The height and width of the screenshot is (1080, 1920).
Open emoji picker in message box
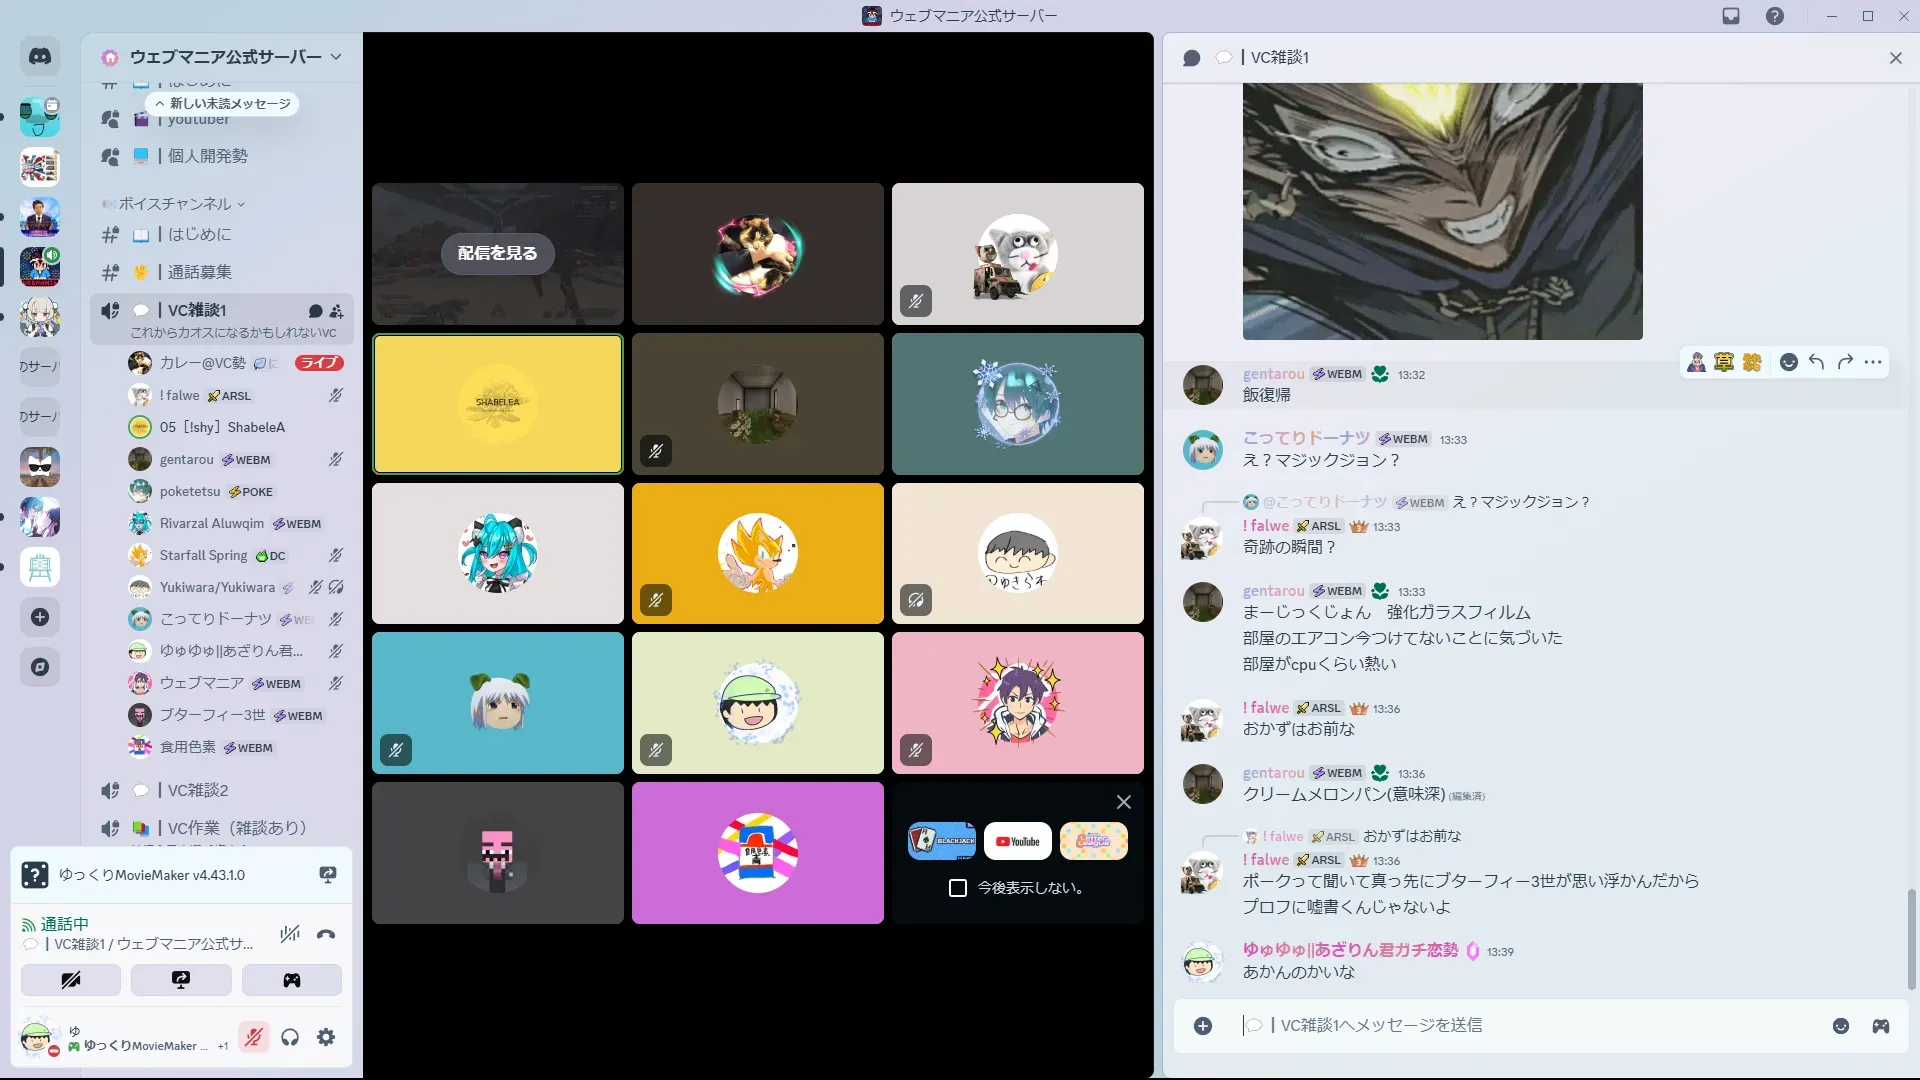pos(1841,1026)
